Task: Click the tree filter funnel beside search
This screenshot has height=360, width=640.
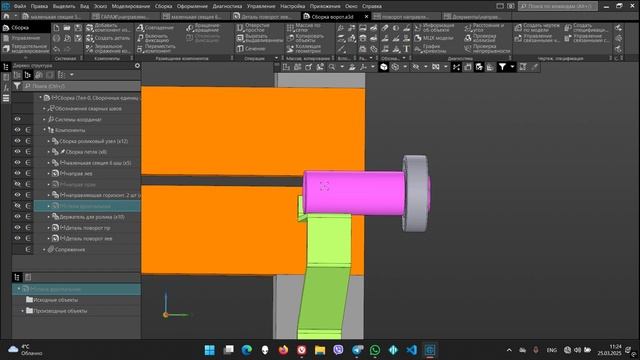Action: pyautogui.click(x=17, y=86)
